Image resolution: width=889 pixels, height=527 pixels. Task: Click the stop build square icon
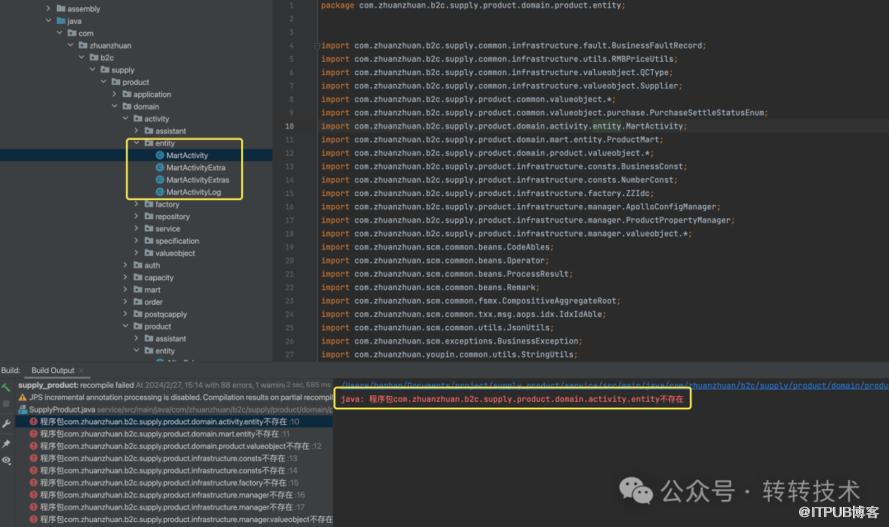pyautogui.click(x=6, y=404)
